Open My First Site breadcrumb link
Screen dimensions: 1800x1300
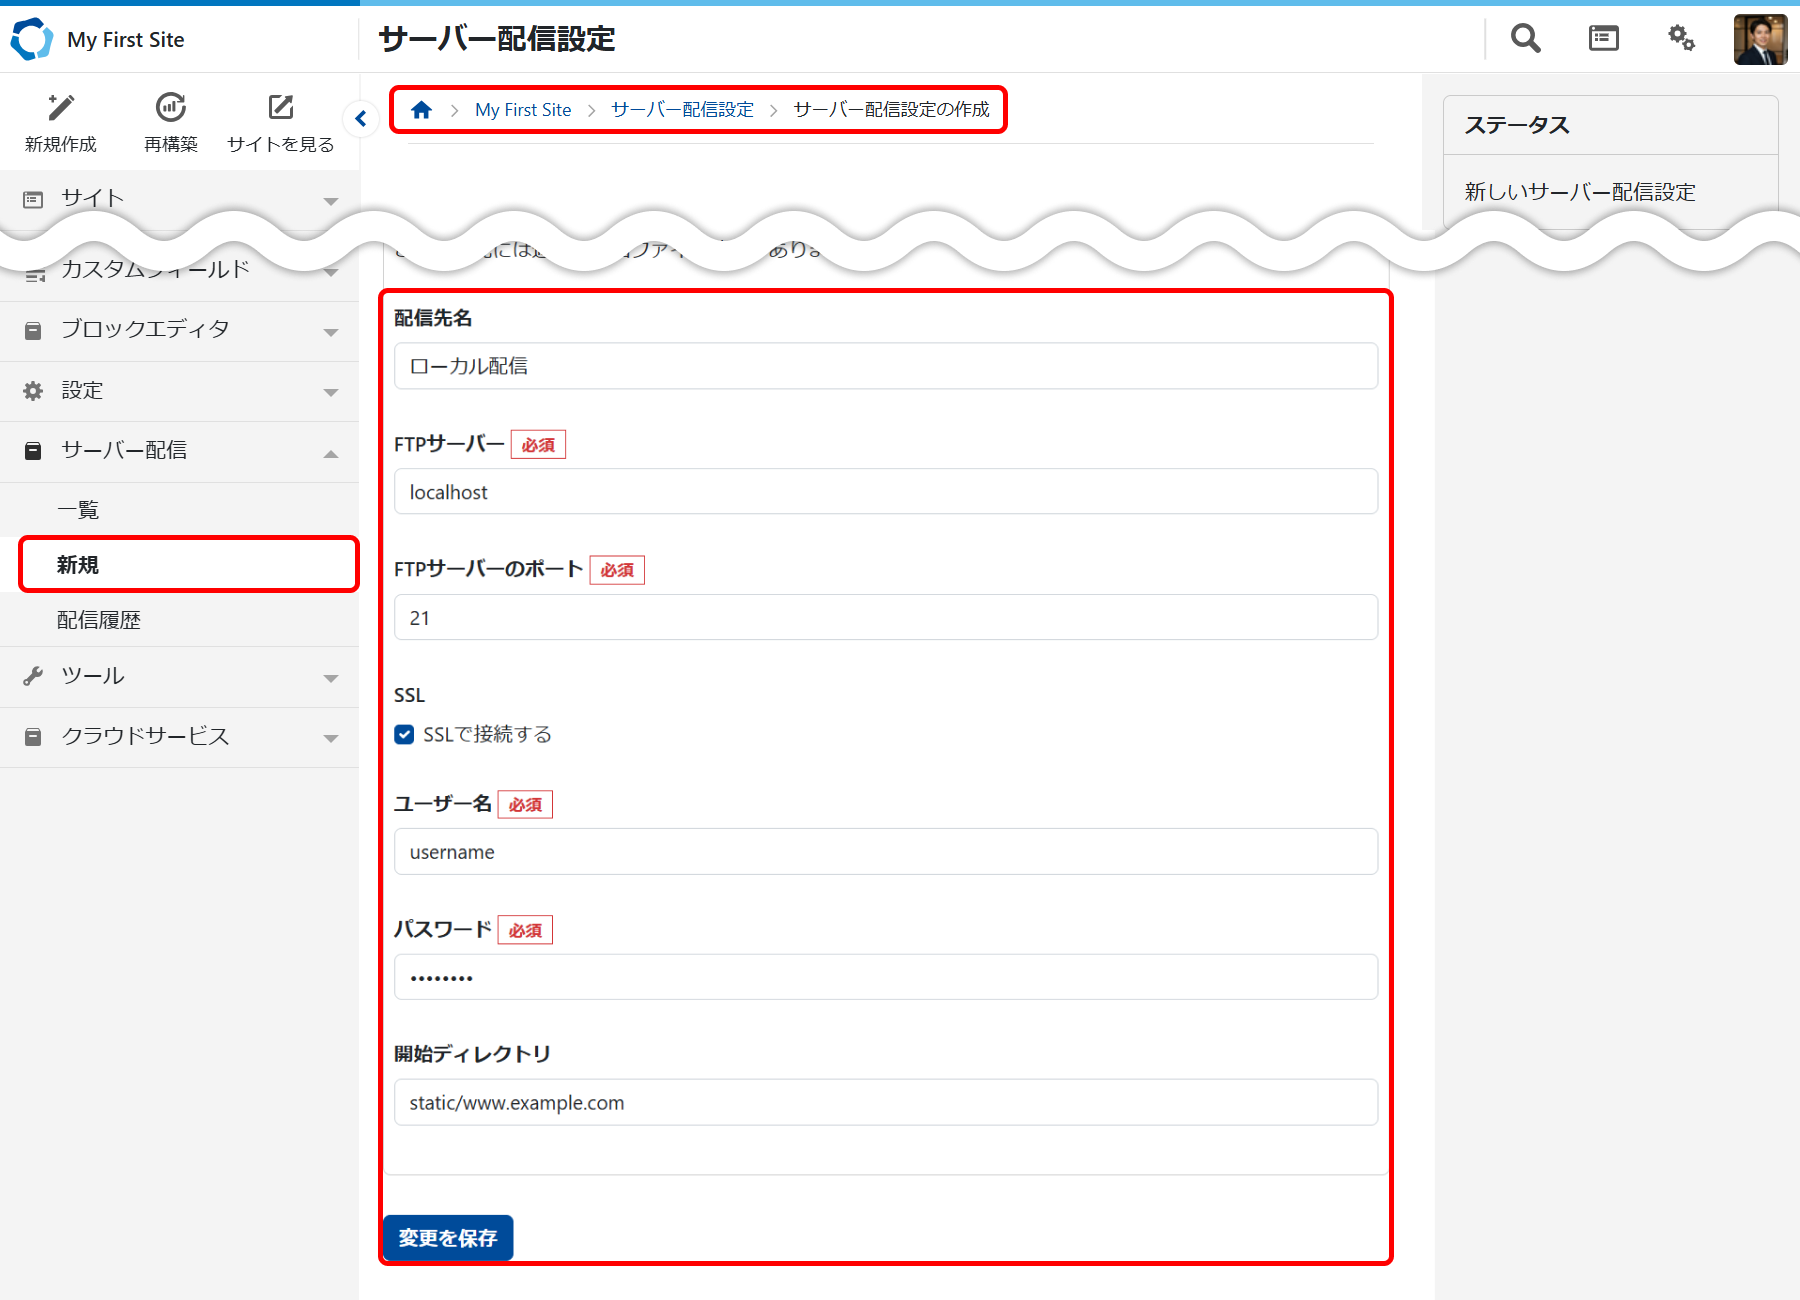(x=522, y=110)
